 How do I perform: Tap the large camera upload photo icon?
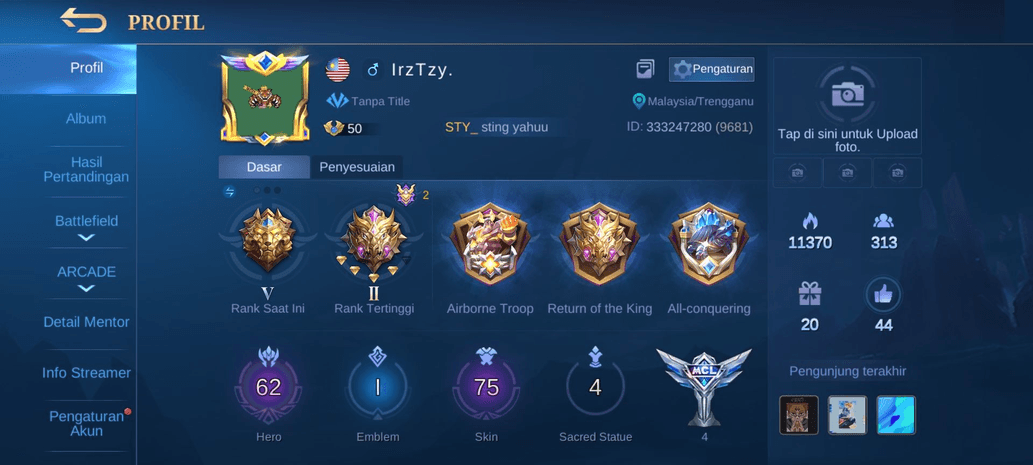click(x=847, y=94)
